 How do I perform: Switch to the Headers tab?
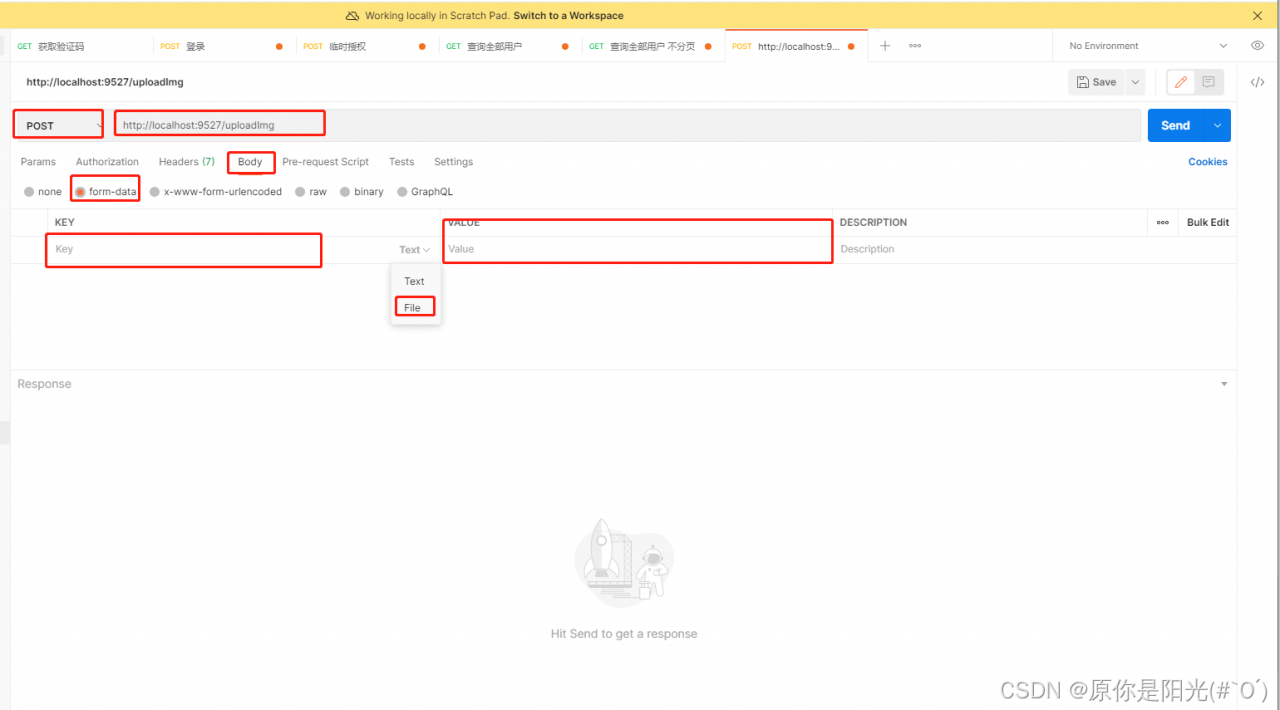point(186,161)
